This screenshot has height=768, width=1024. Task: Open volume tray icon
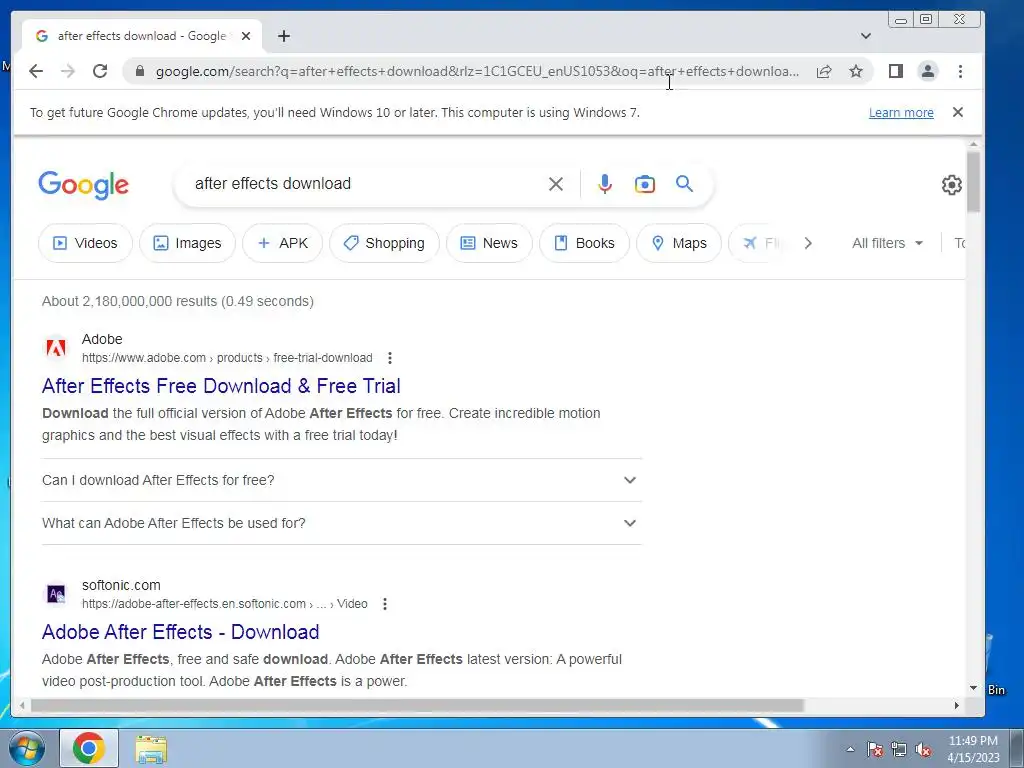click(x=923, y=749)
